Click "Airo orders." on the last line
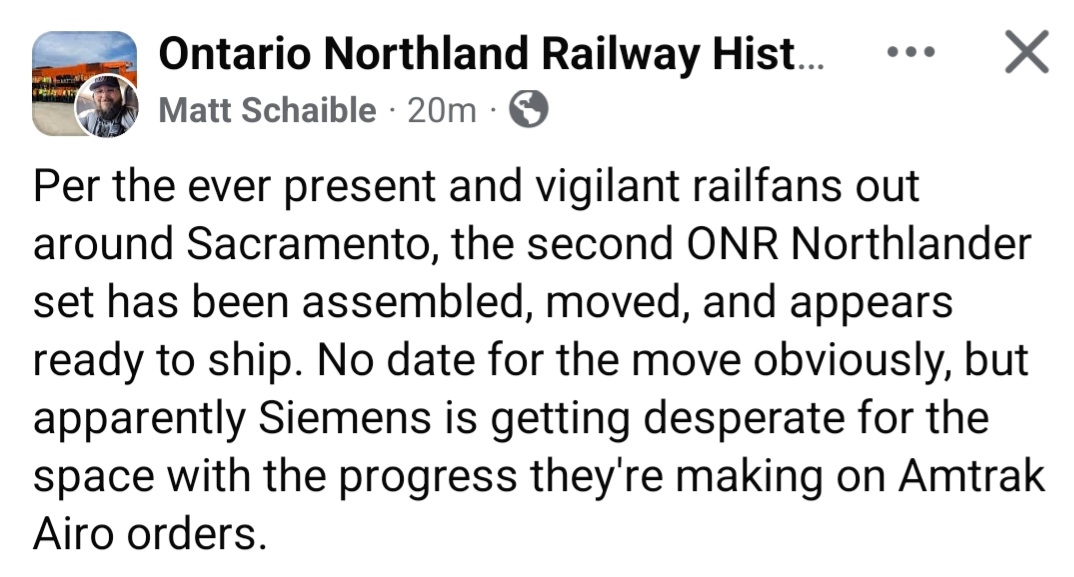The width and height of the screenshot is (1074, 577). [x=150, y=533]
